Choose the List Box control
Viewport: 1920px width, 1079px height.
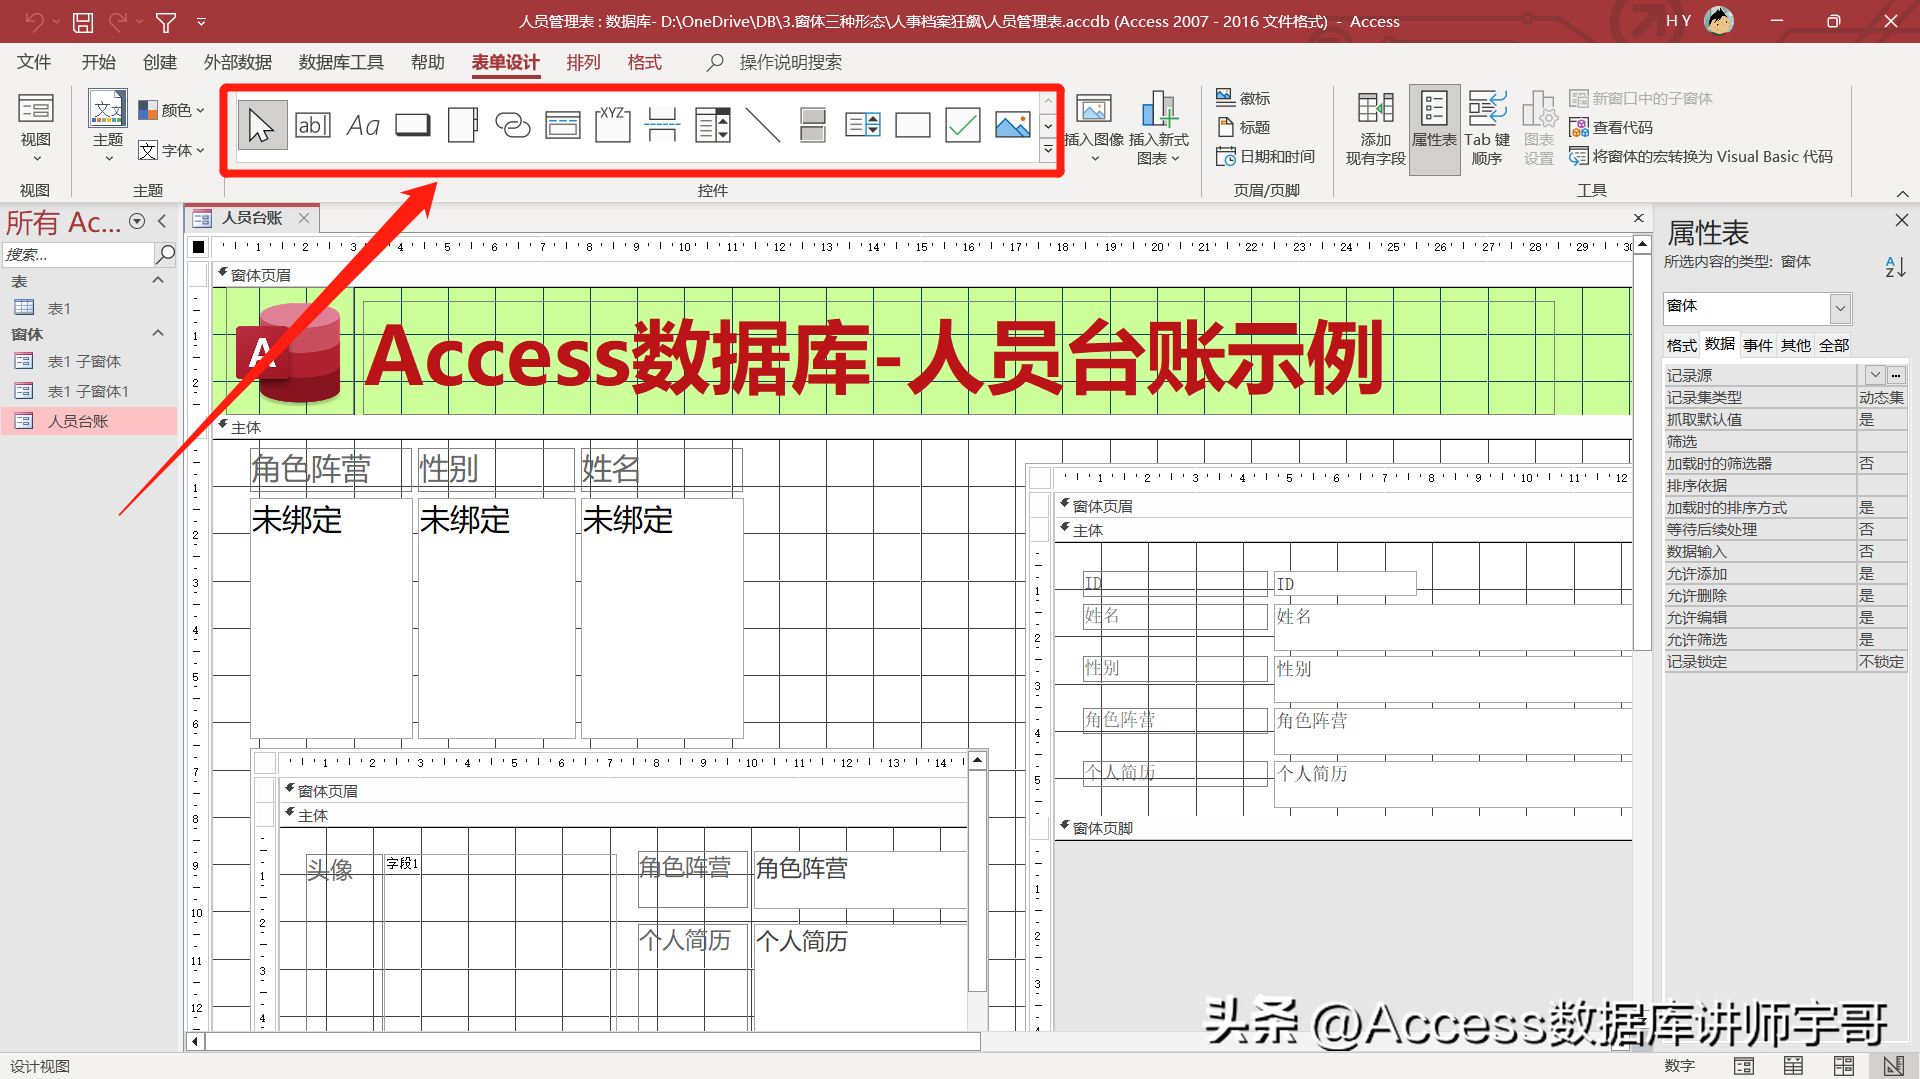click(863, 125)
